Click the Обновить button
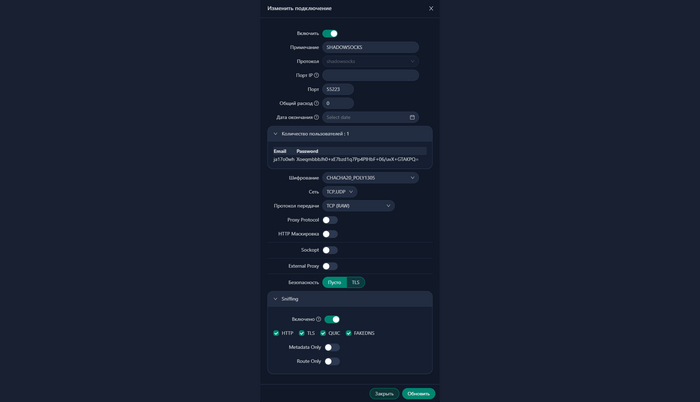Screen dimensions: 700x402 click(x=418, y=394)
